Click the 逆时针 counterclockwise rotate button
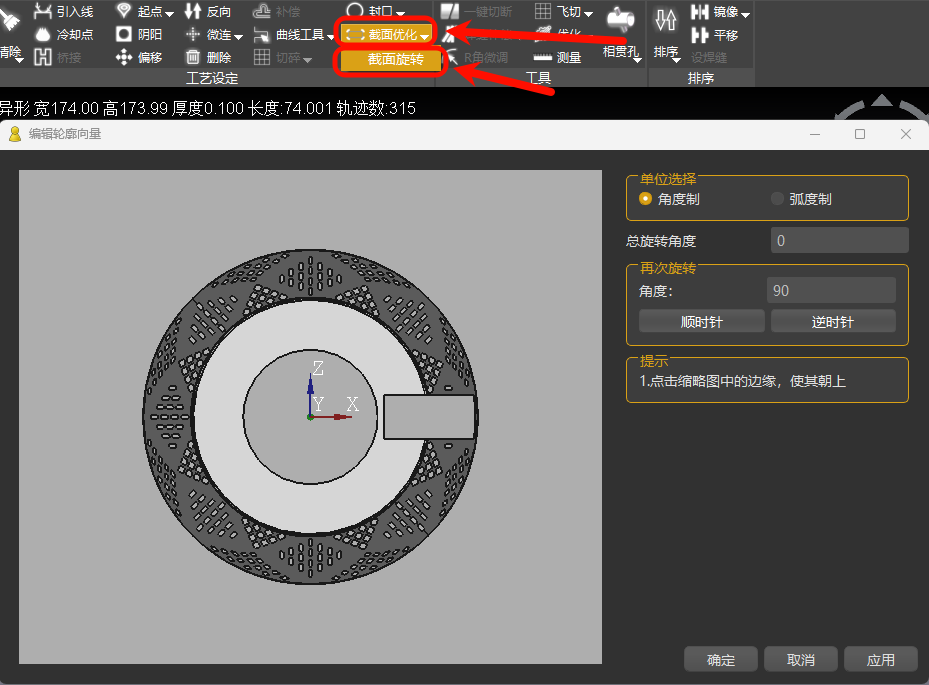The image size is (929, 685). [x=833, y=321]
